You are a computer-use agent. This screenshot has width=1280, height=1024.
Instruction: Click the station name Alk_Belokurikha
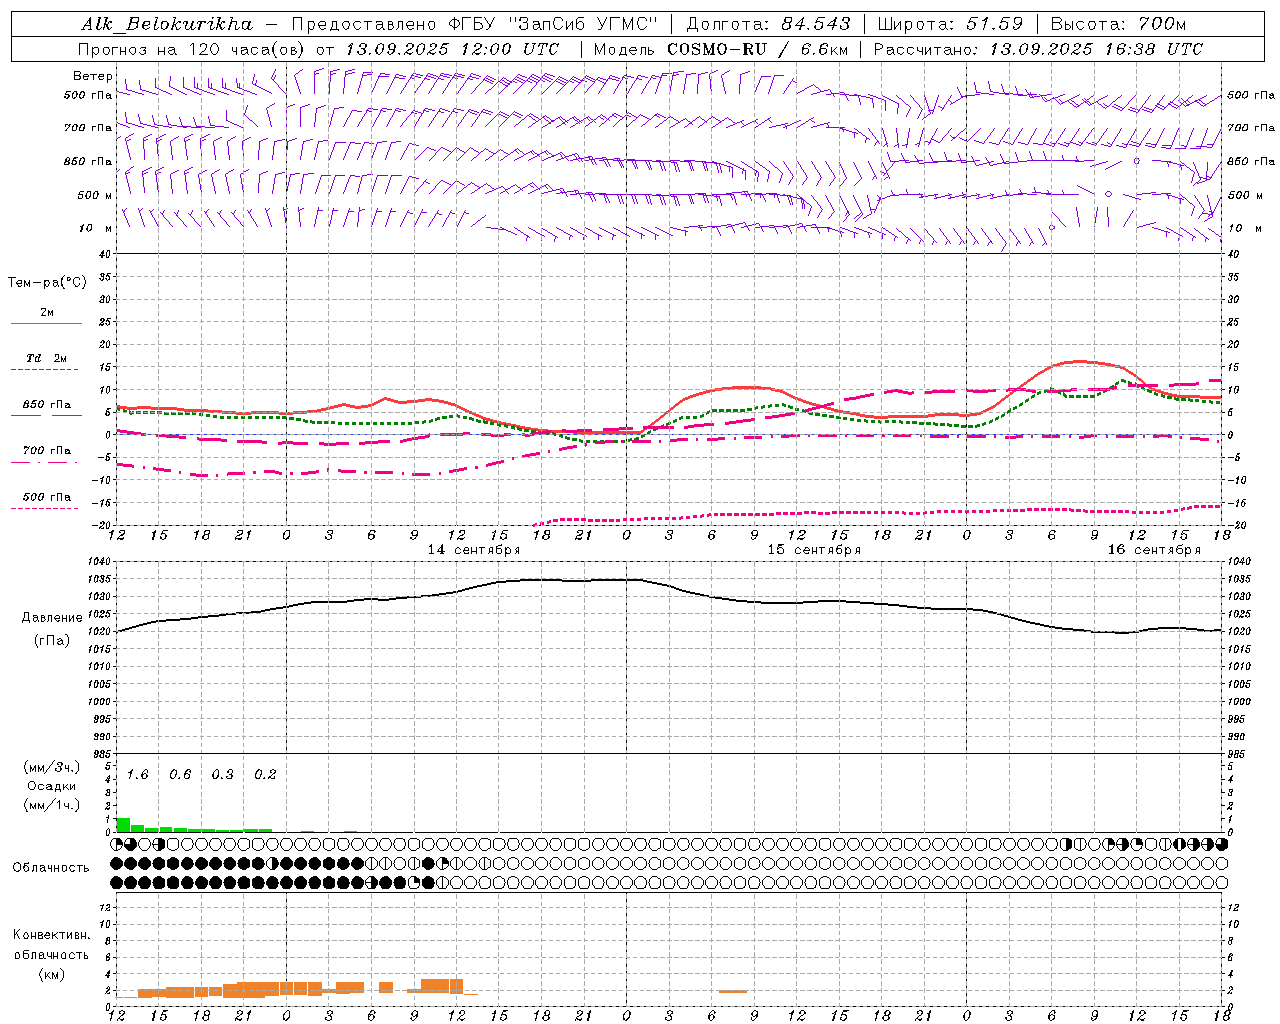167,24
